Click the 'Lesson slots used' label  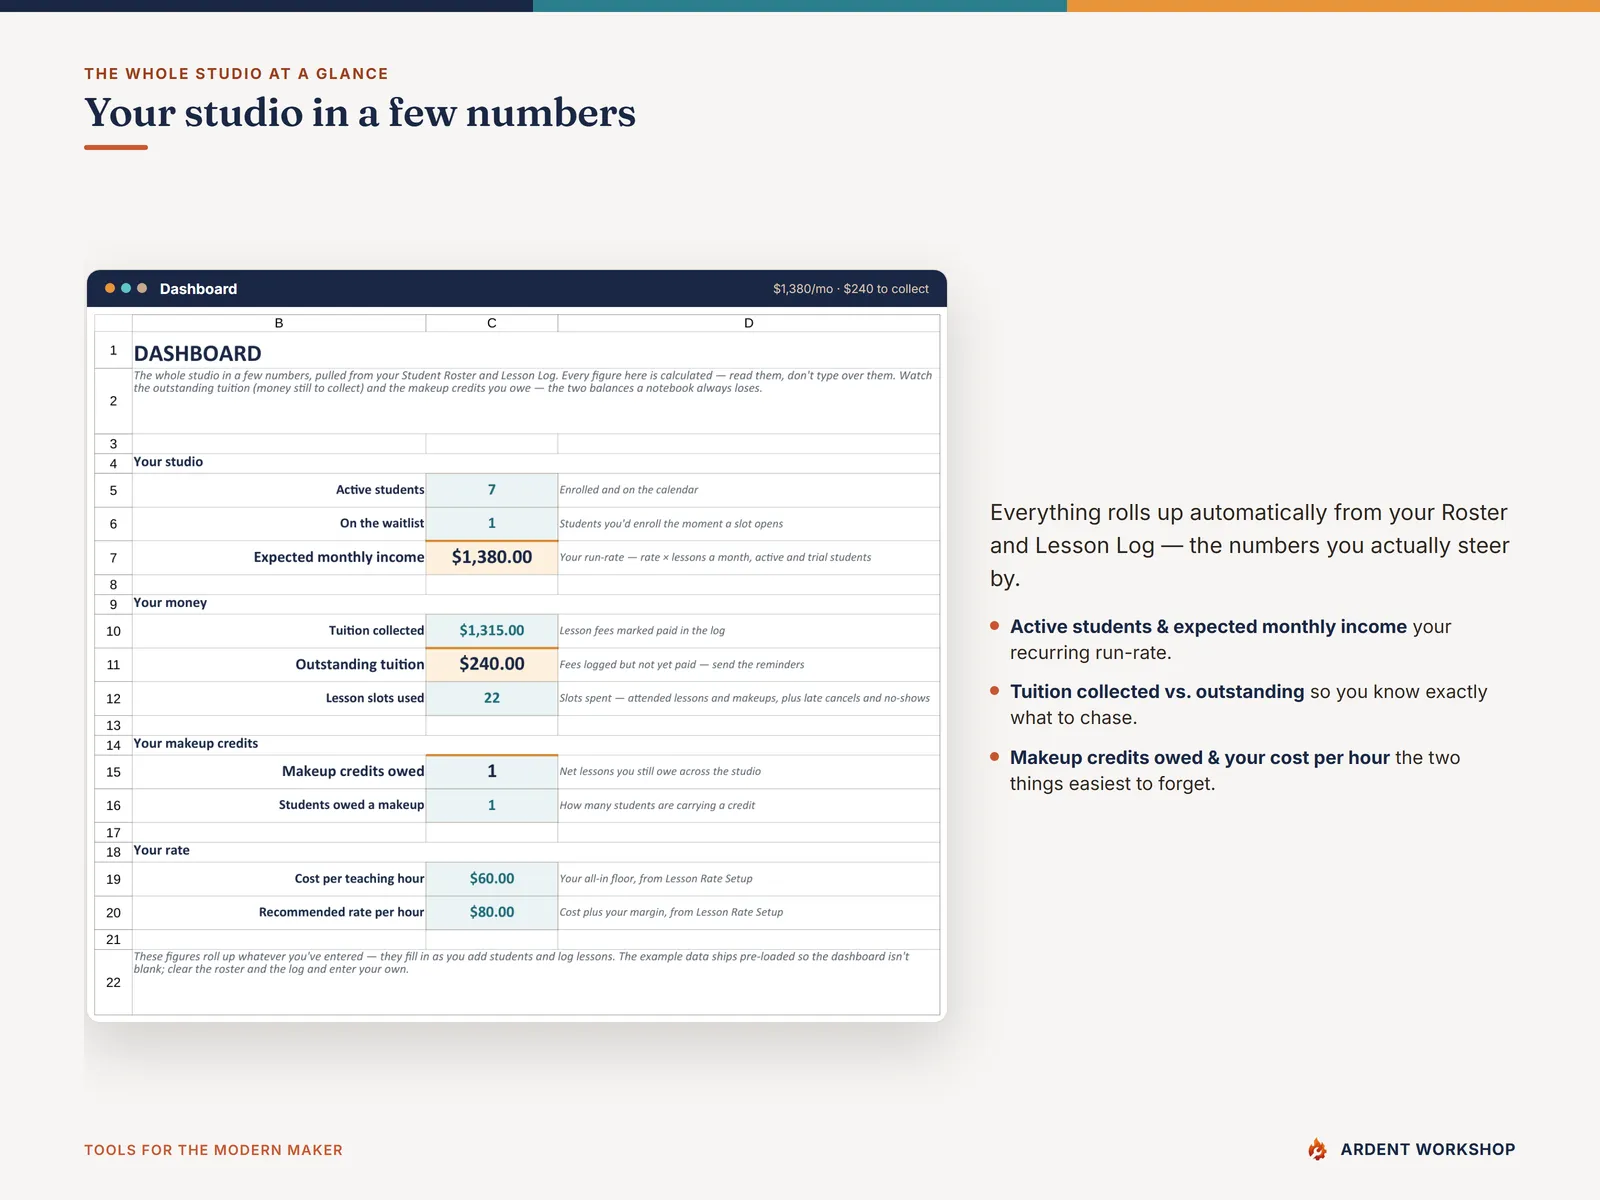tap(375, 698)
